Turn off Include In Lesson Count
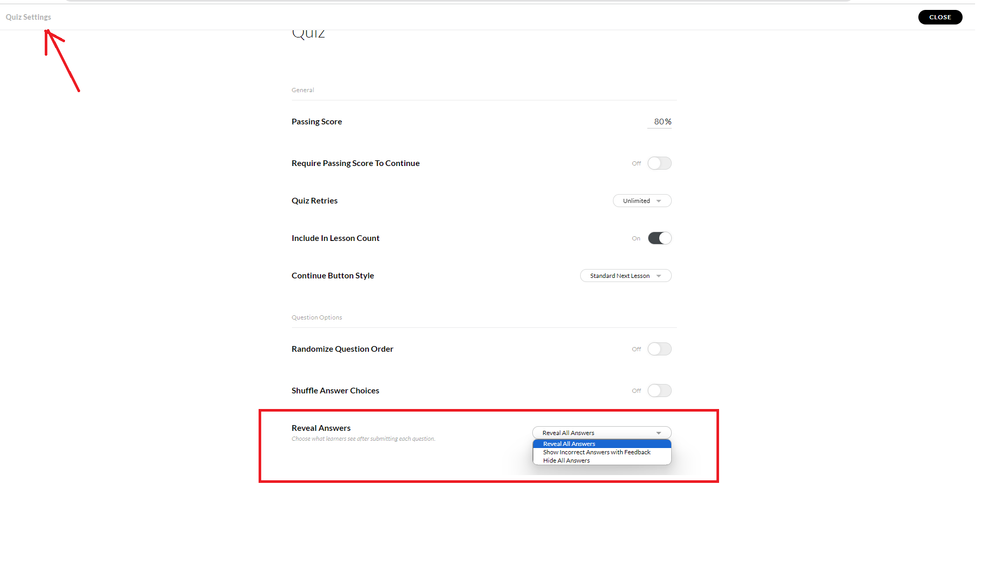This screenshot has height=562, width=999. pyautogui.click(x=659, y=238)
